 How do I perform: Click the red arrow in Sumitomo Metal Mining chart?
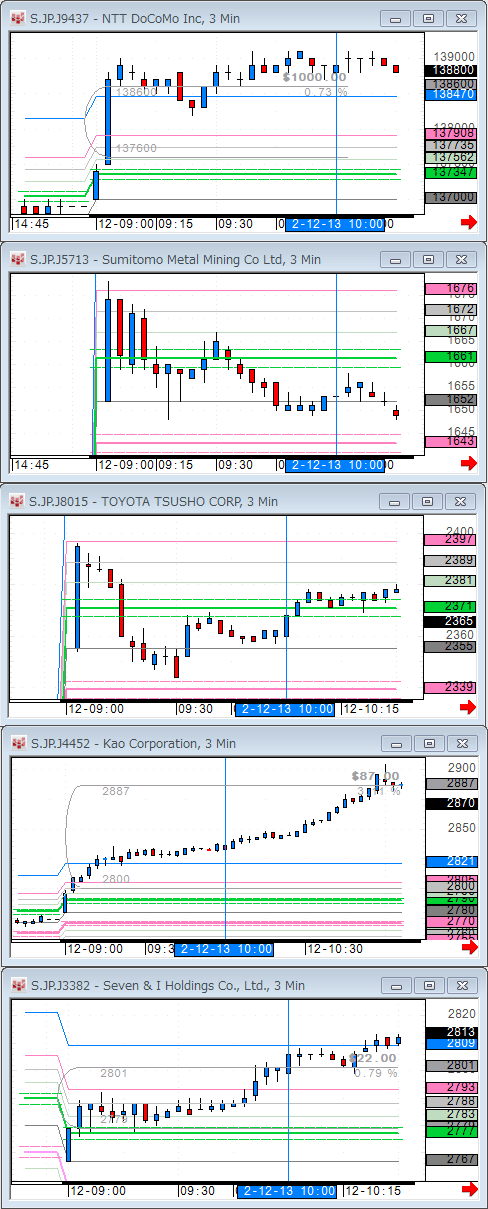[x=468, y=464]
